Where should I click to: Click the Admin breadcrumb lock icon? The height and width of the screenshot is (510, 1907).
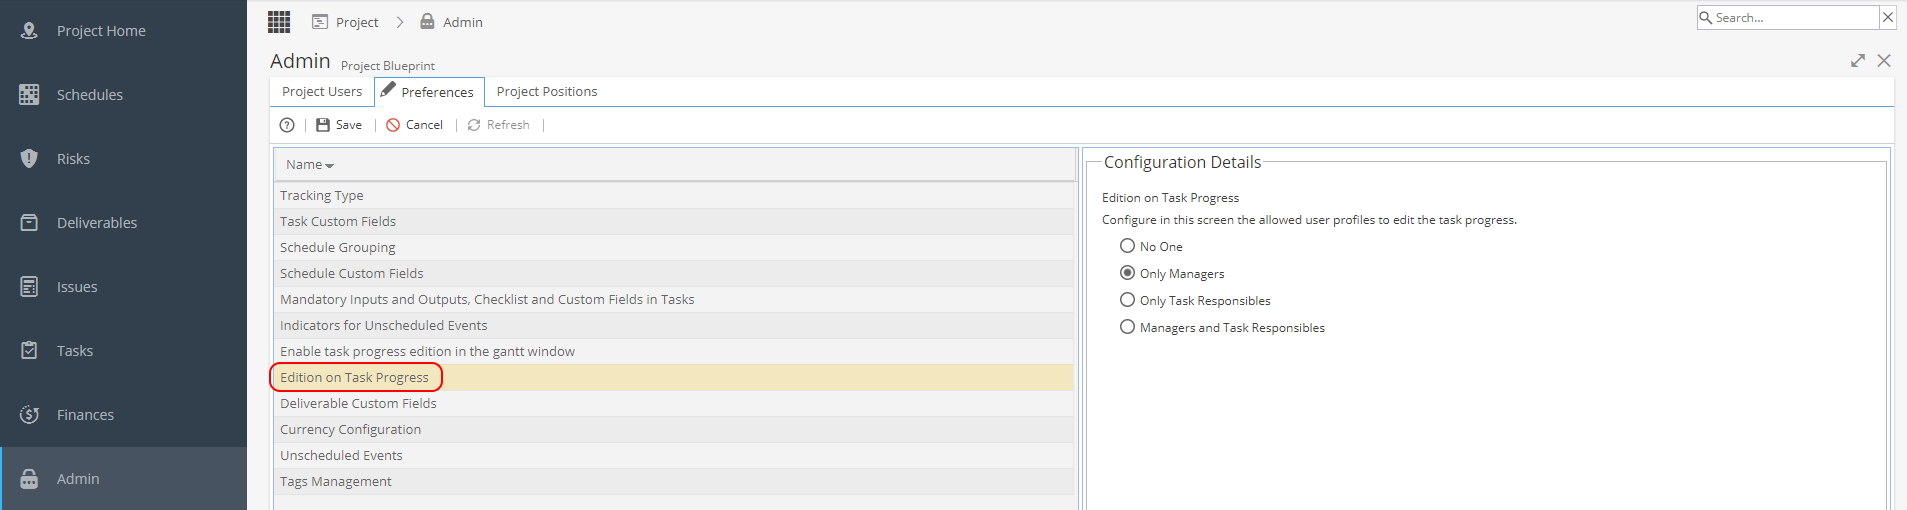click(427, 22)
